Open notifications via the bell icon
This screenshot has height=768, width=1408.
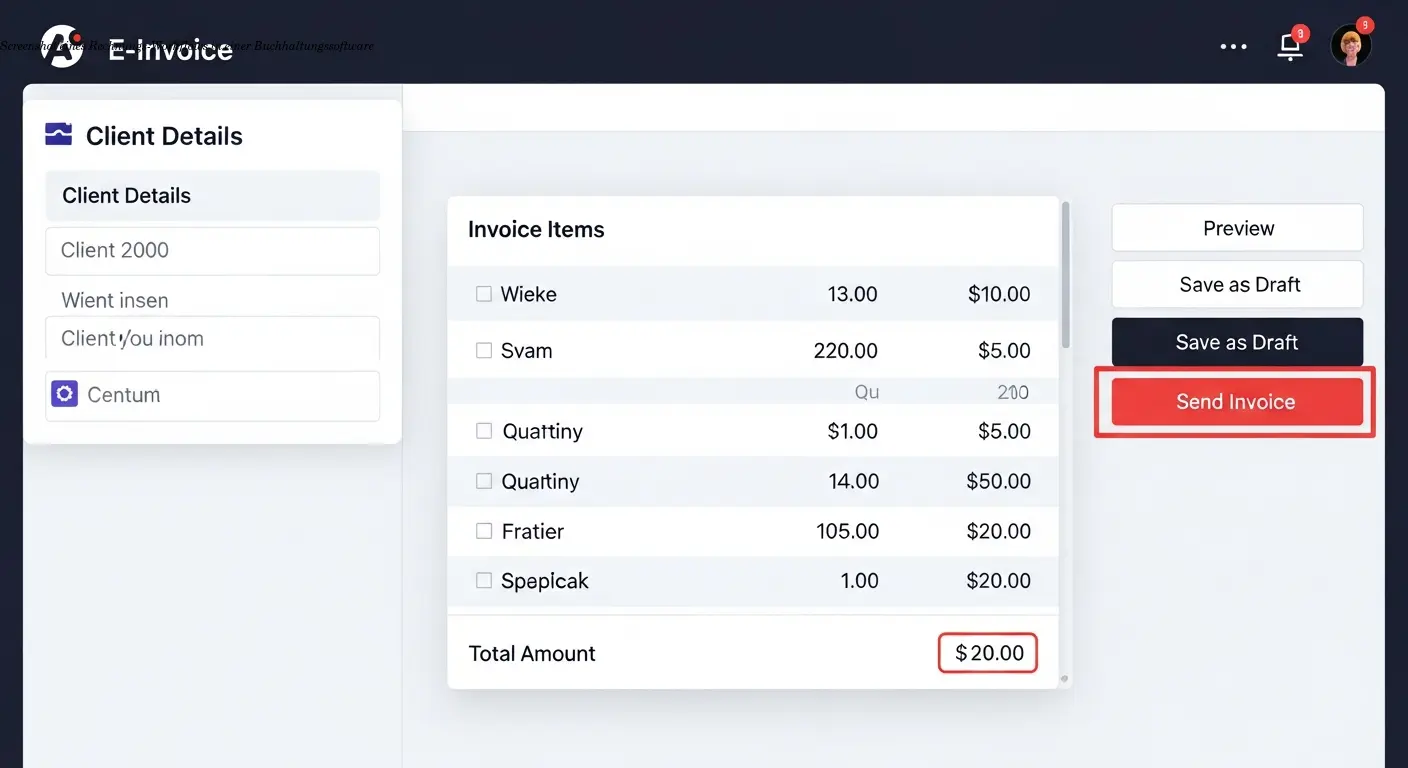[1289, 47]
